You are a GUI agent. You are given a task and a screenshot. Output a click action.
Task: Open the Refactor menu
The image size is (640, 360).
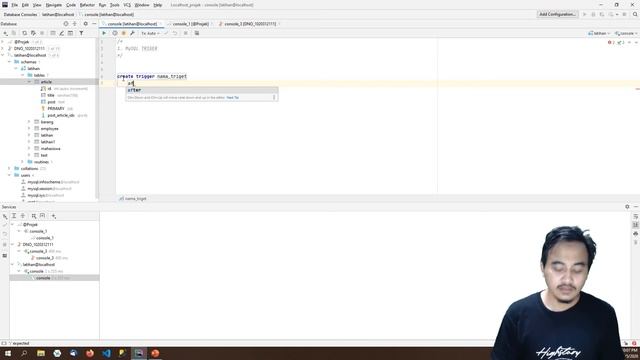(87, 5)
